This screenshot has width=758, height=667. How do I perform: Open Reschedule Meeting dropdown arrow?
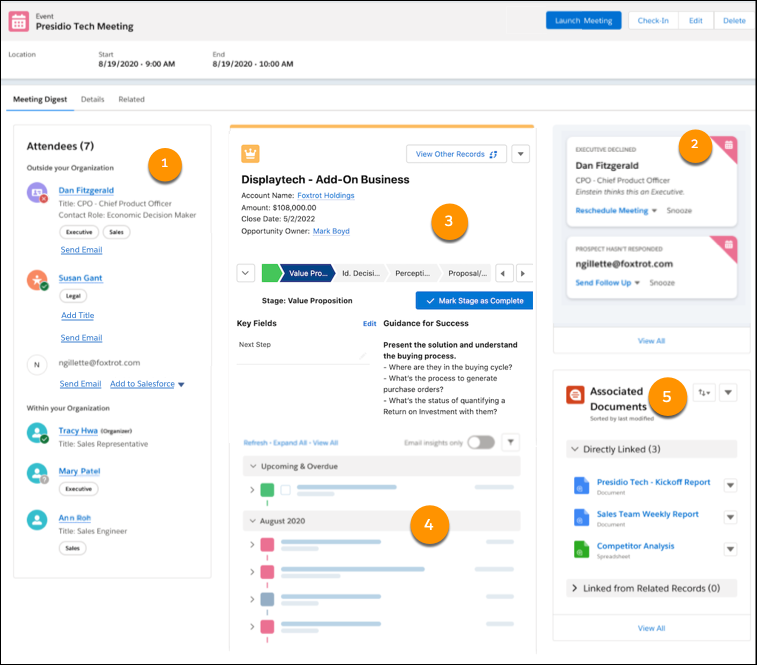(654, 211)
